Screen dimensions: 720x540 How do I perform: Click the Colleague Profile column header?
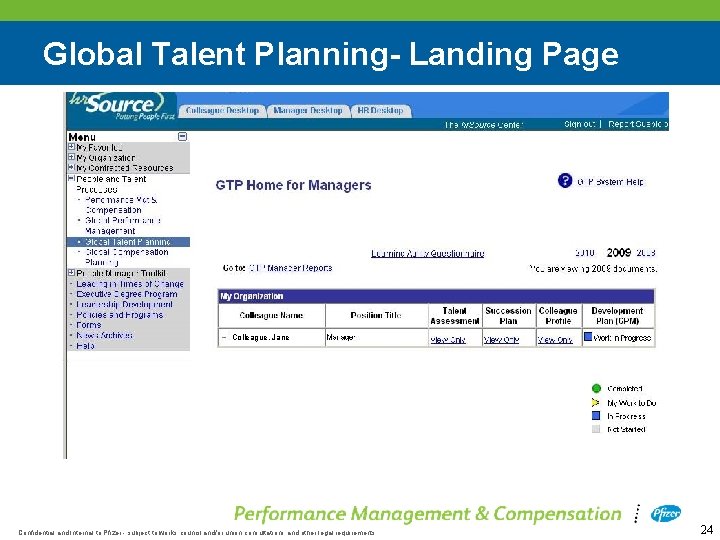(x=558, y=315)
